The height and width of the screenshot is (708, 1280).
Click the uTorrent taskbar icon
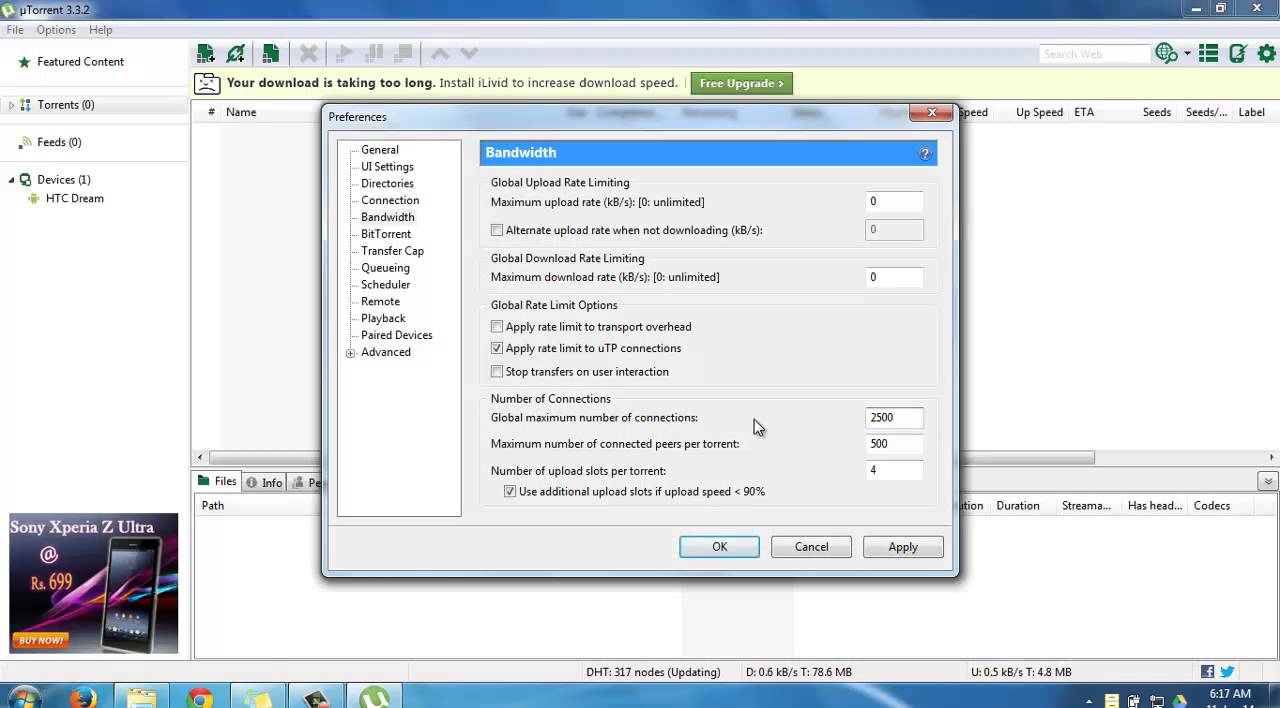pyautogui.click(x=375, y=698)
